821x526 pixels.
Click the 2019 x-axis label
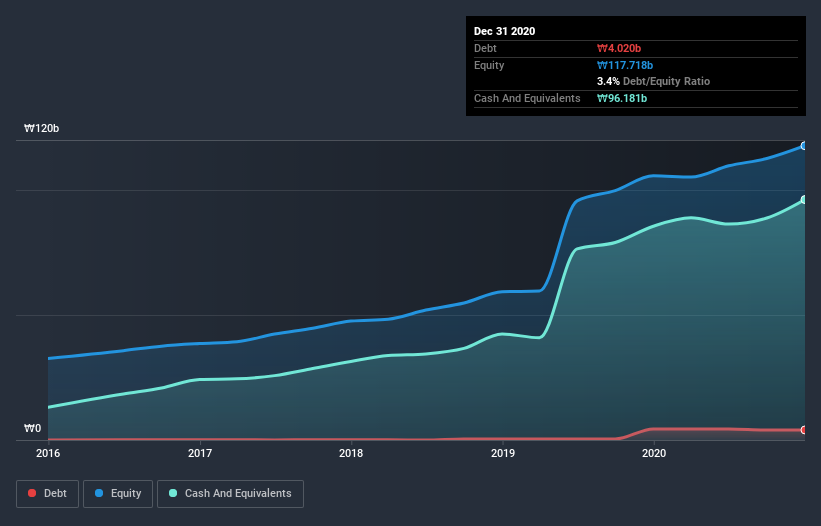tap(503, 453)
